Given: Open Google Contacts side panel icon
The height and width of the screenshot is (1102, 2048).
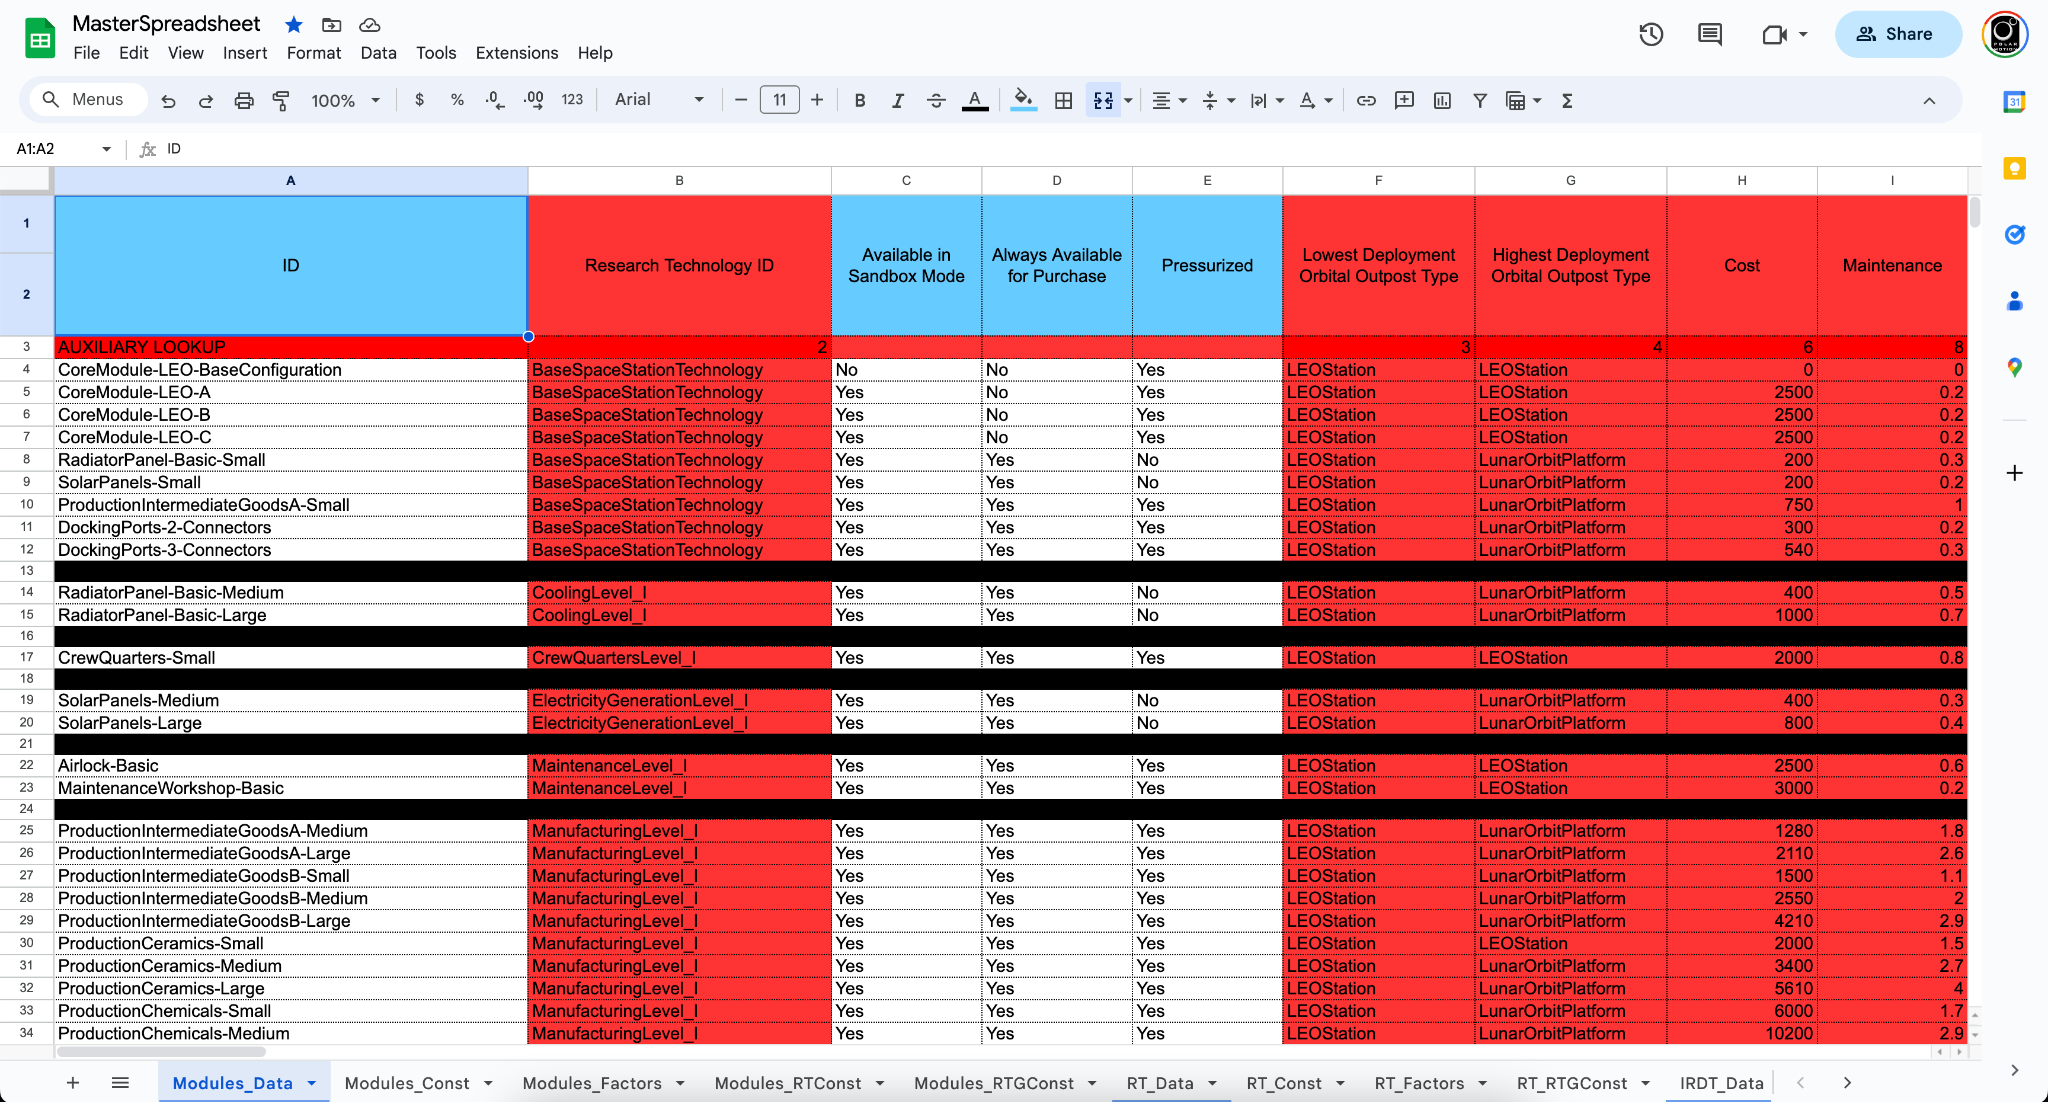Looking at the screenshot, I should coord(2015,300).
